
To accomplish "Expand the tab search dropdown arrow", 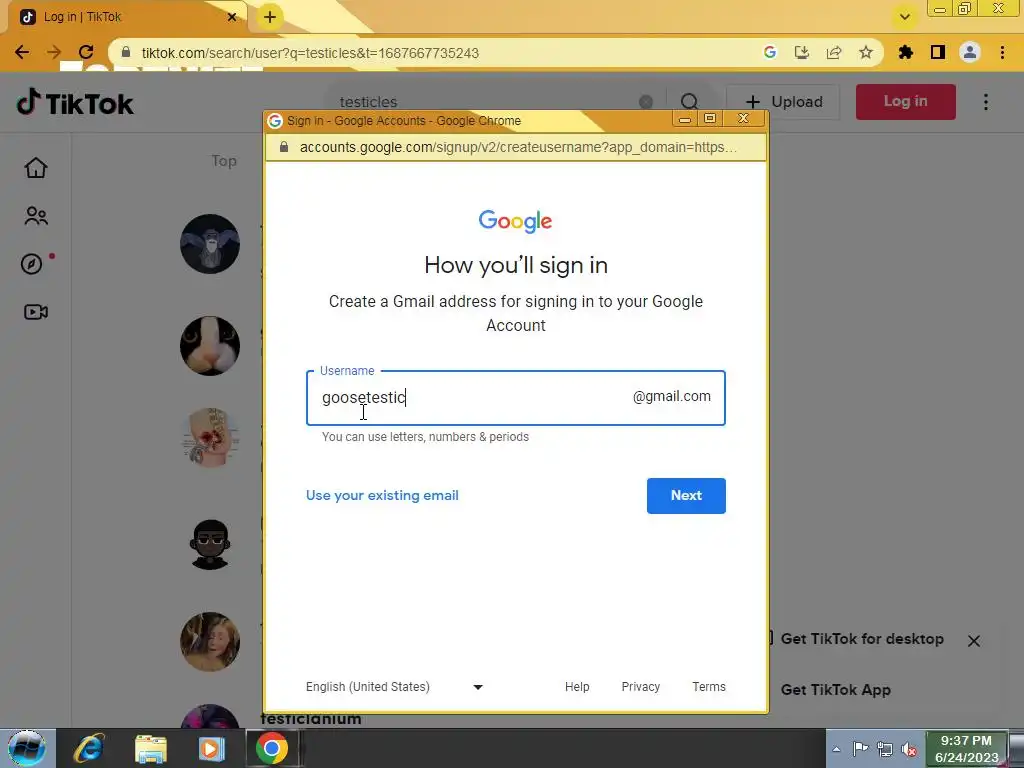I will click(904, 17).
